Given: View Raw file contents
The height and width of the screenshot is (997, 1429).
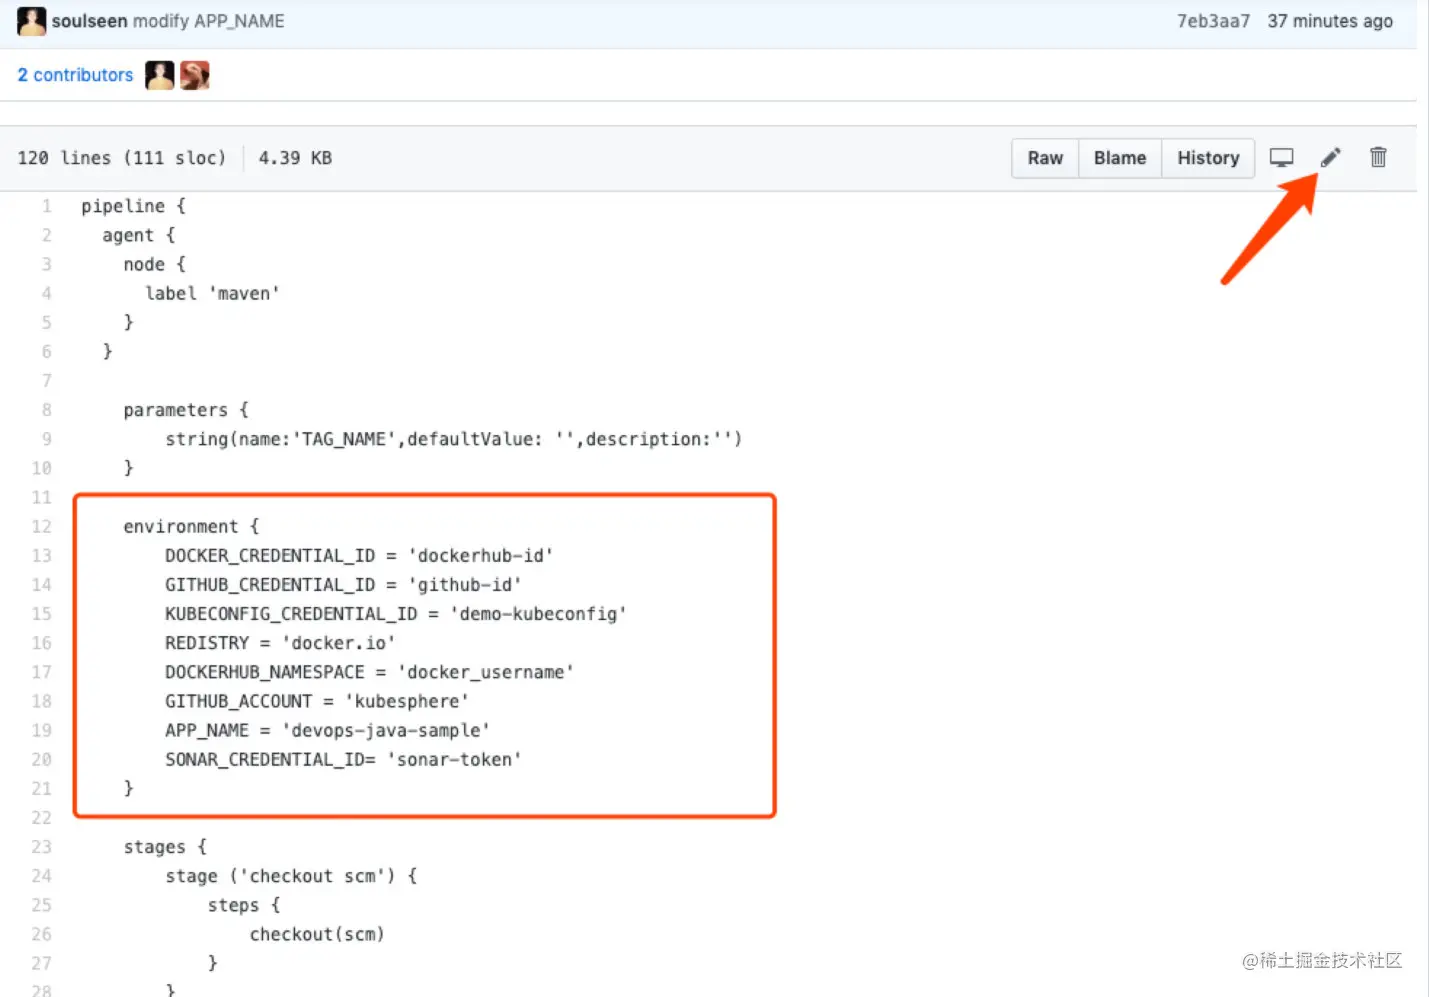Looking at the screenshot, I should pyautogui.click(x=1045, y=158).
